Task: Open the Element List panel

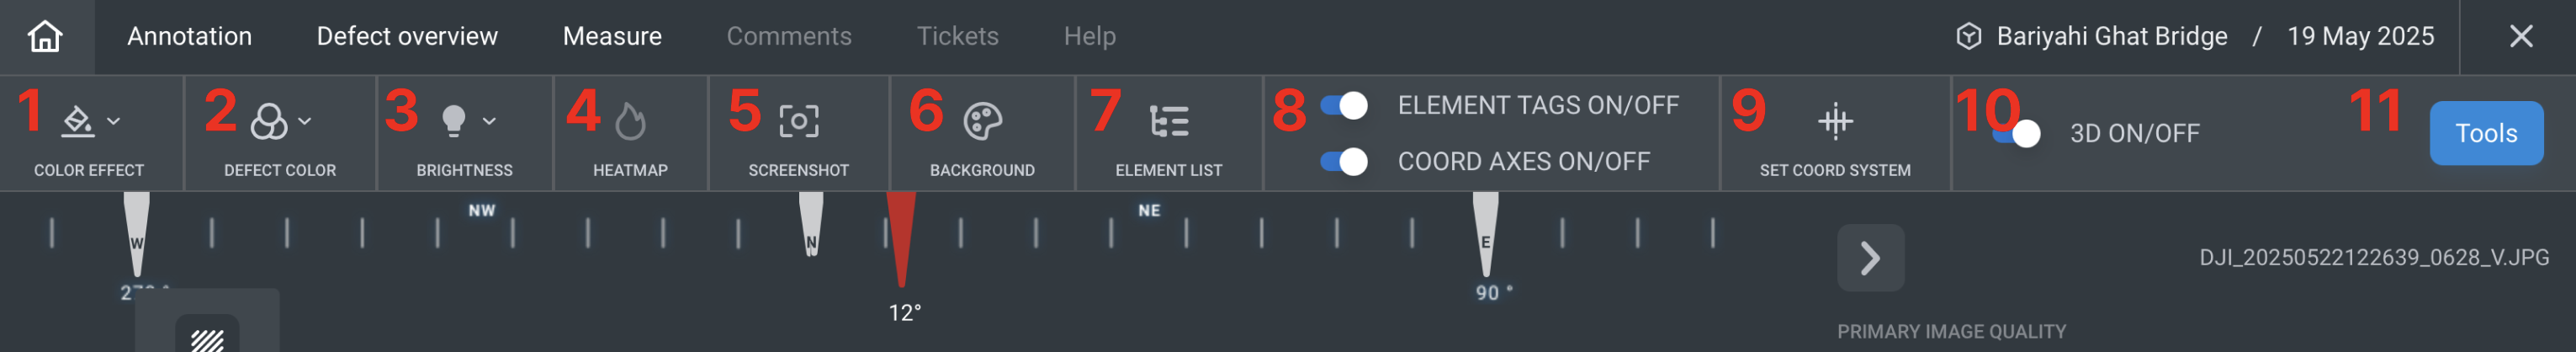Action: point(1168,121)
